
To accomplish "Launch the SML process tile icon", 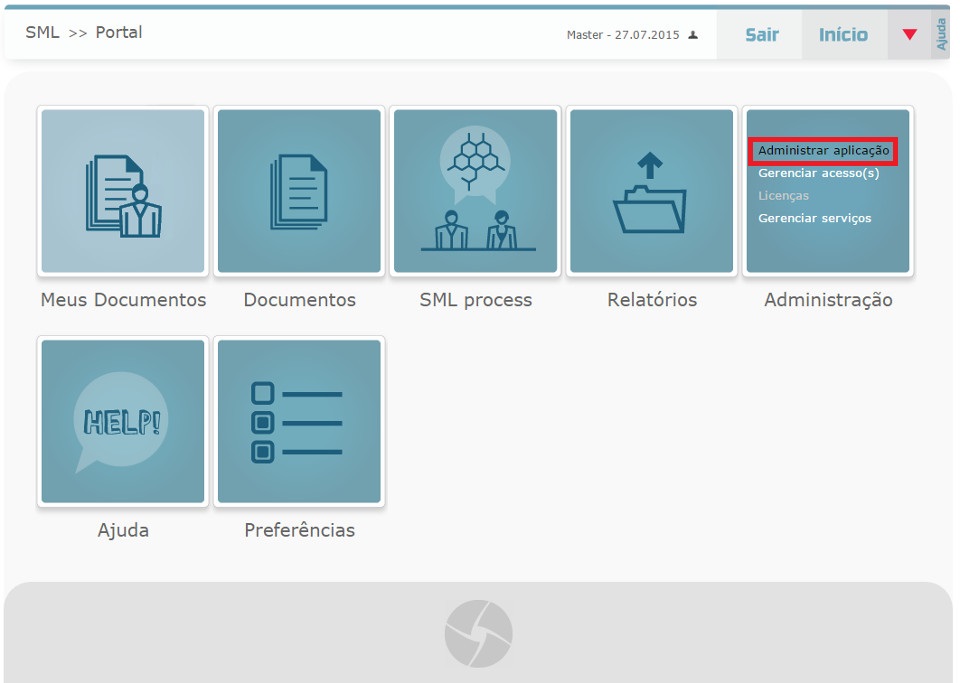I will (x=475, y=191).
